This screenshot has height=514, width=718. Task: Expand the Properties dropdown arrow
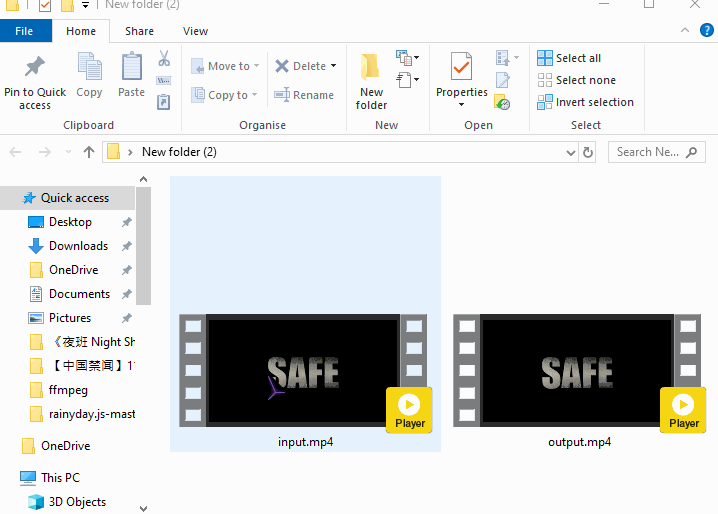[x=461, y=104]
